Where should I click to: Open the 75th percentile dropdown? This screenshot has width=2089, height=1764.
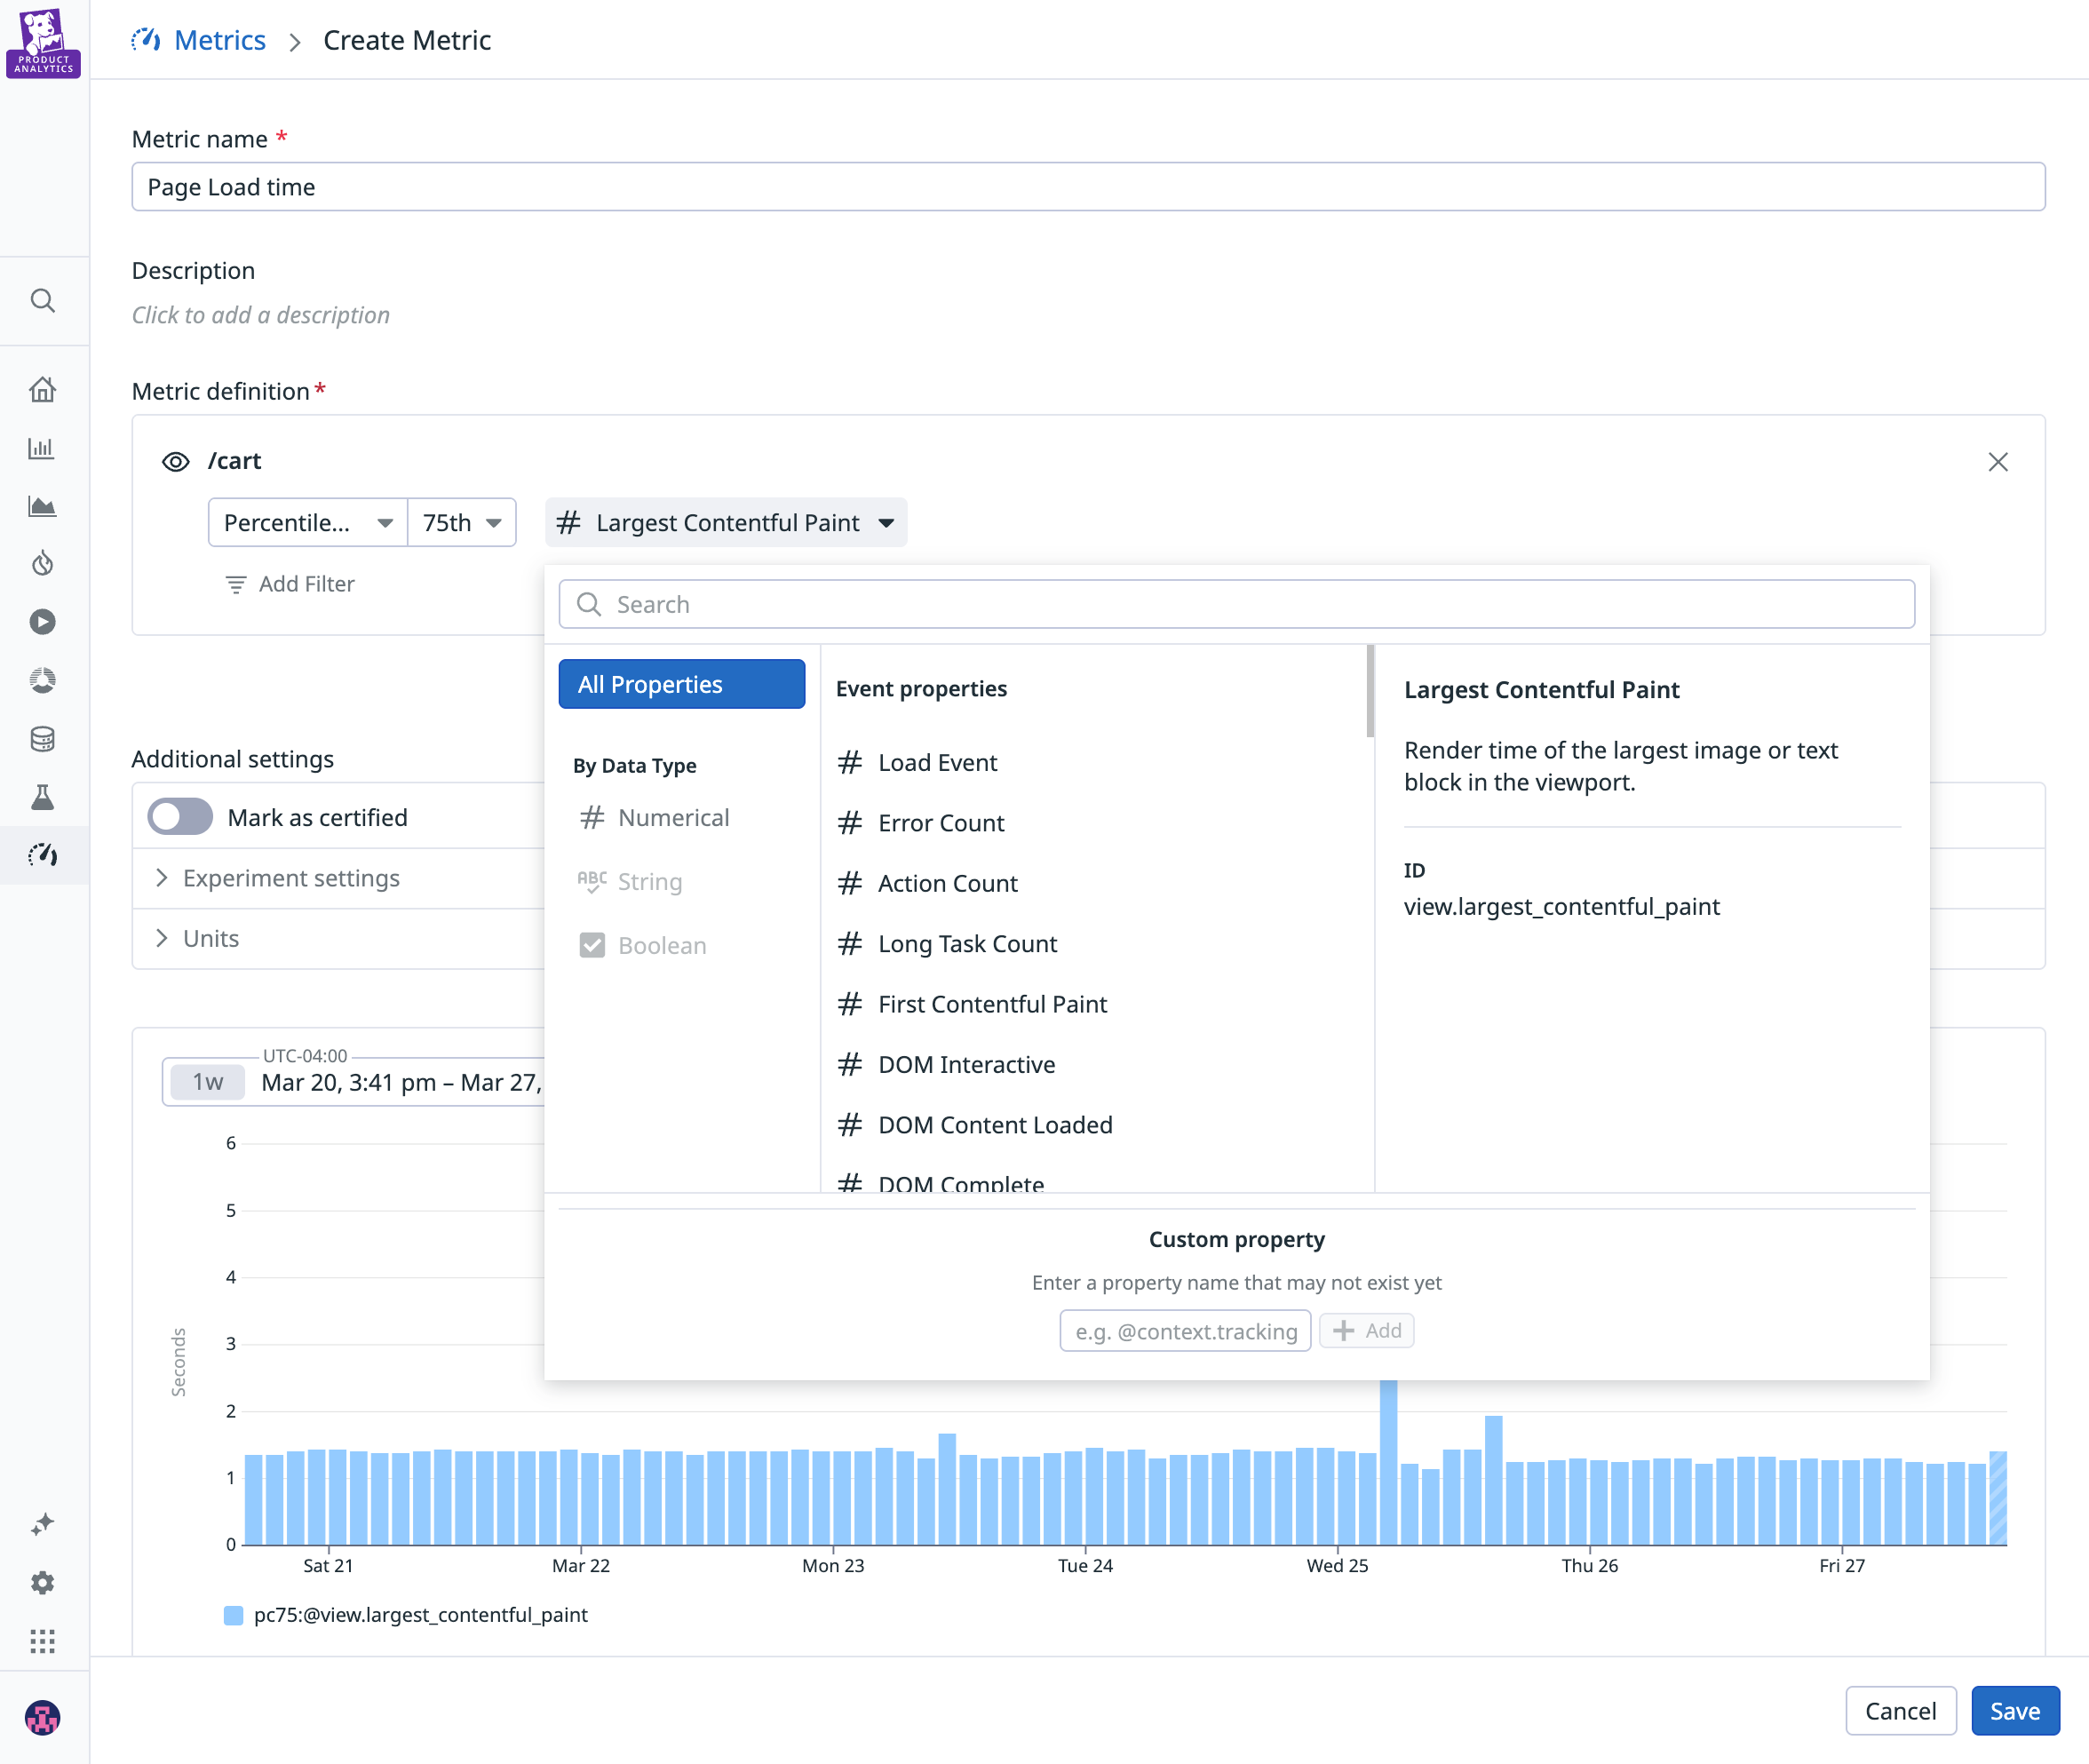tap(461, 522)
